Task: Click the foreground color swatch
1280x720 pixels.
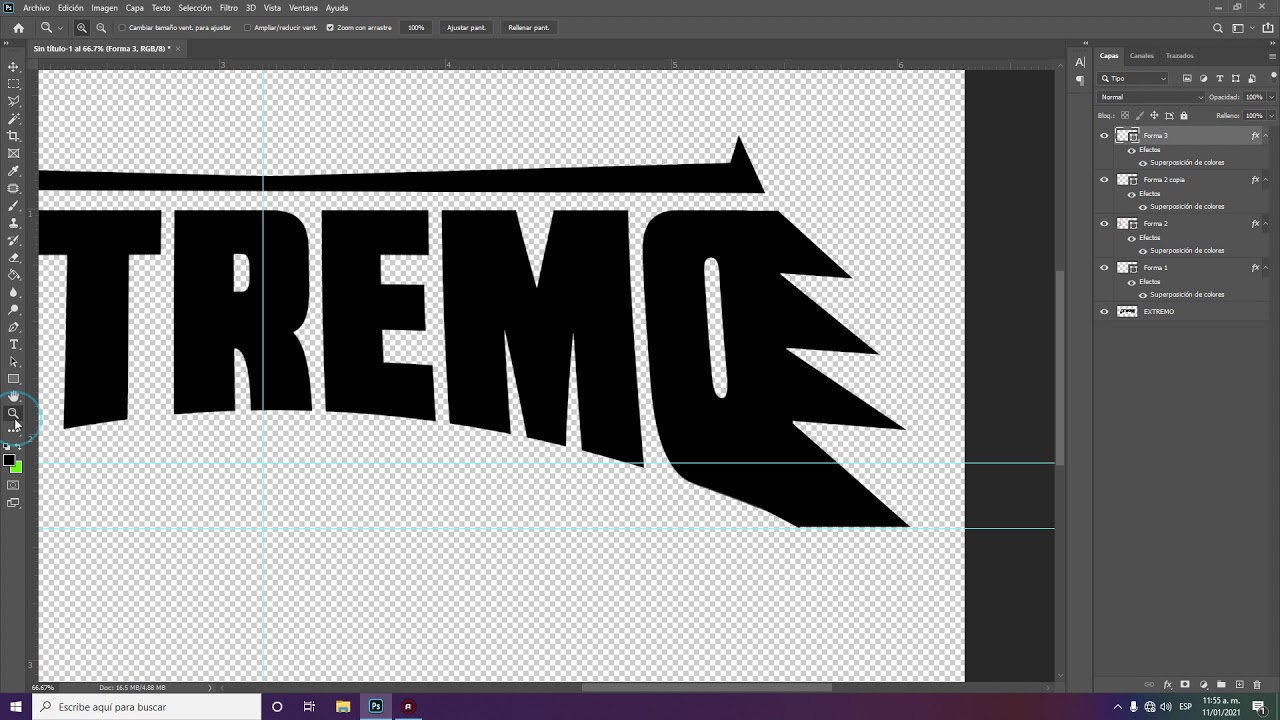Action: [9, 461]
